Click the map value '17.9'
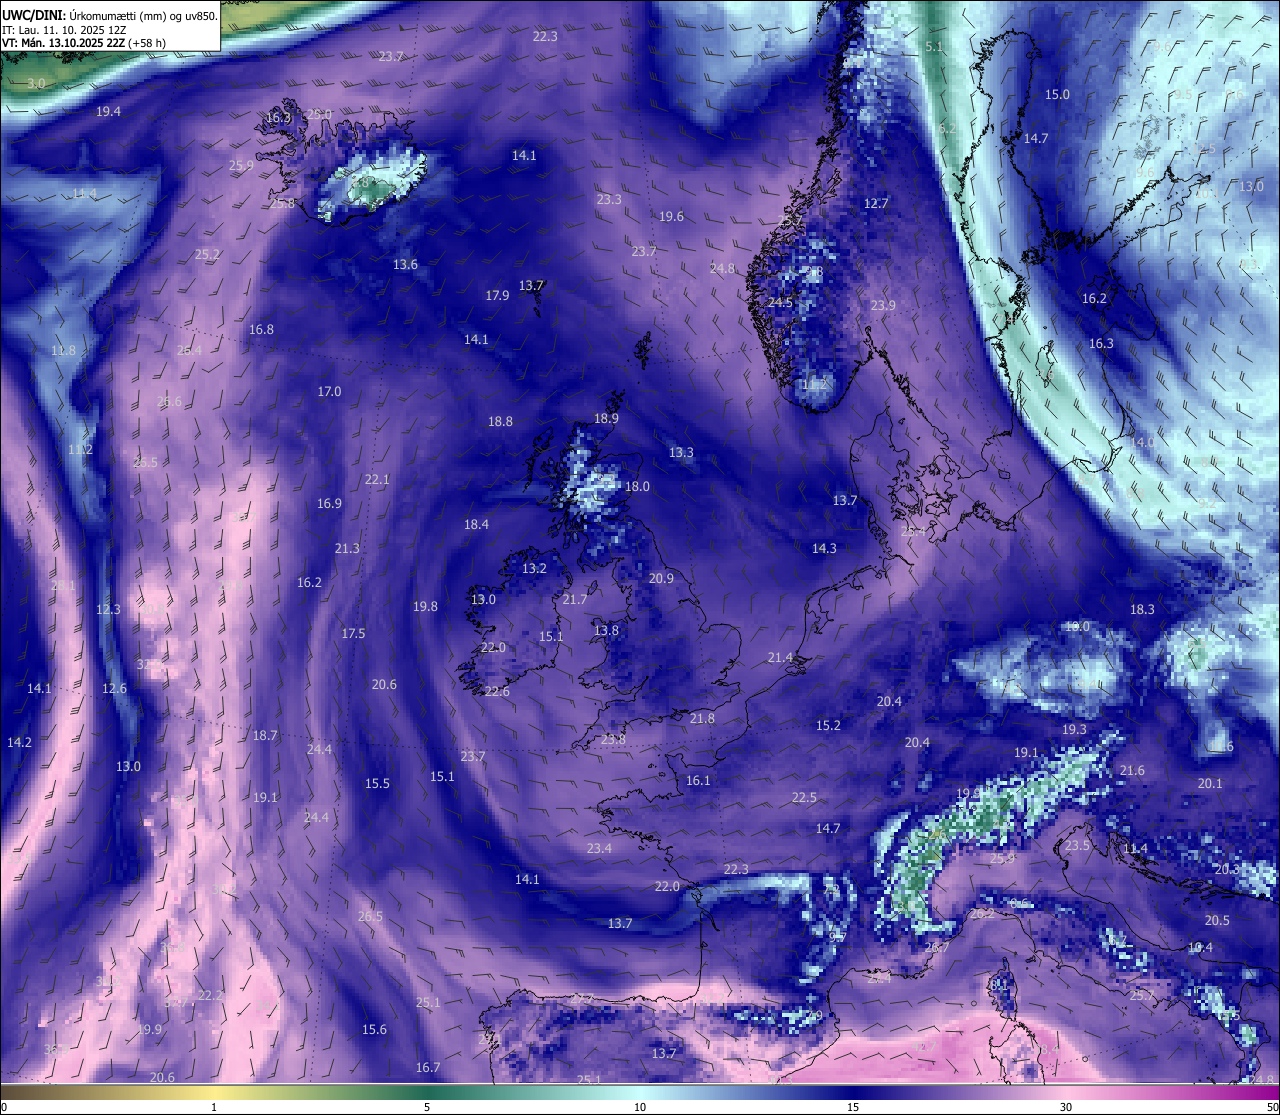 pos(498,296)
